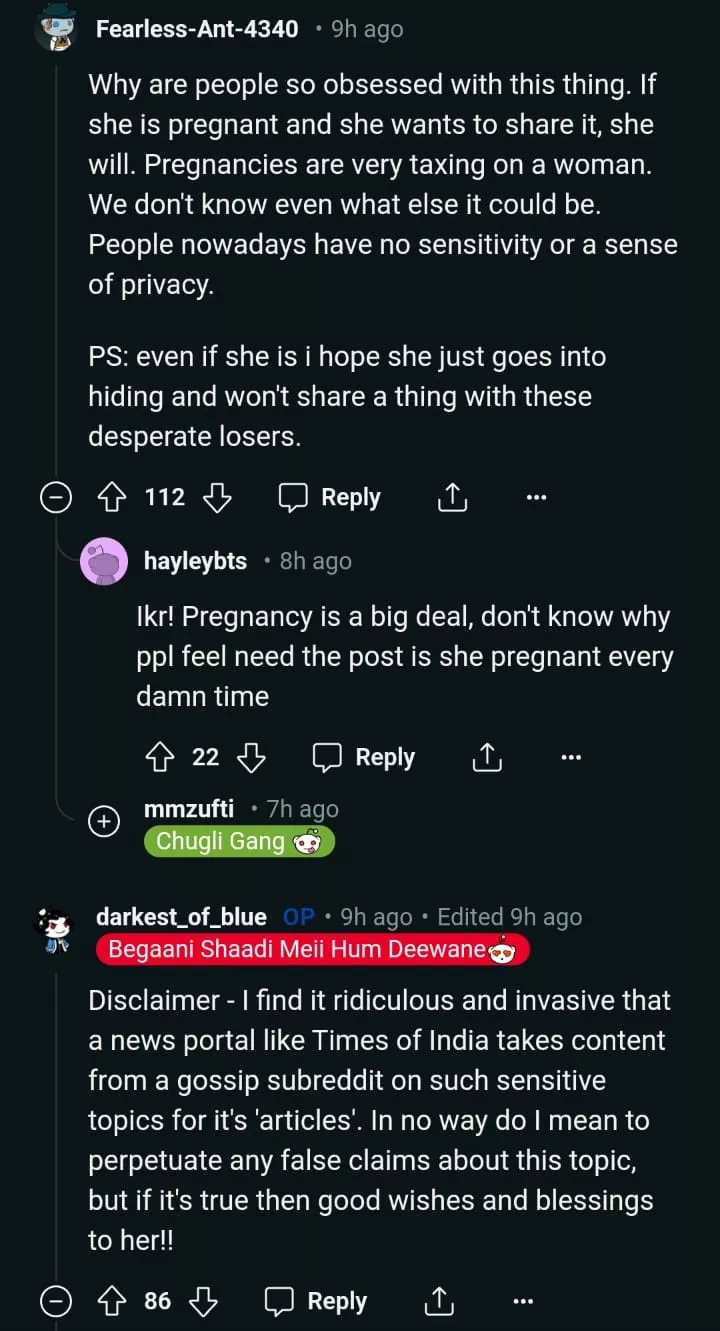
Task: Open three-dot menu on hayleybts's reply
Action: pyautogui.click(x=571, y=758)
